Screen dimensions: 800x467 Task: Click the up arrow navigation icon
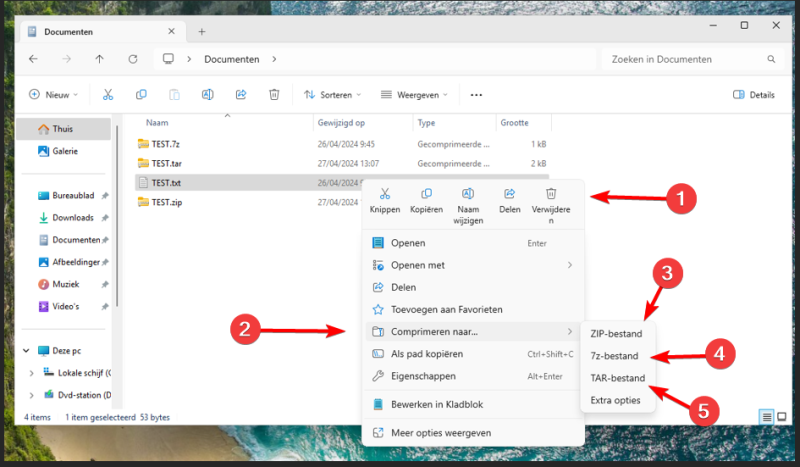click(99, 59)
